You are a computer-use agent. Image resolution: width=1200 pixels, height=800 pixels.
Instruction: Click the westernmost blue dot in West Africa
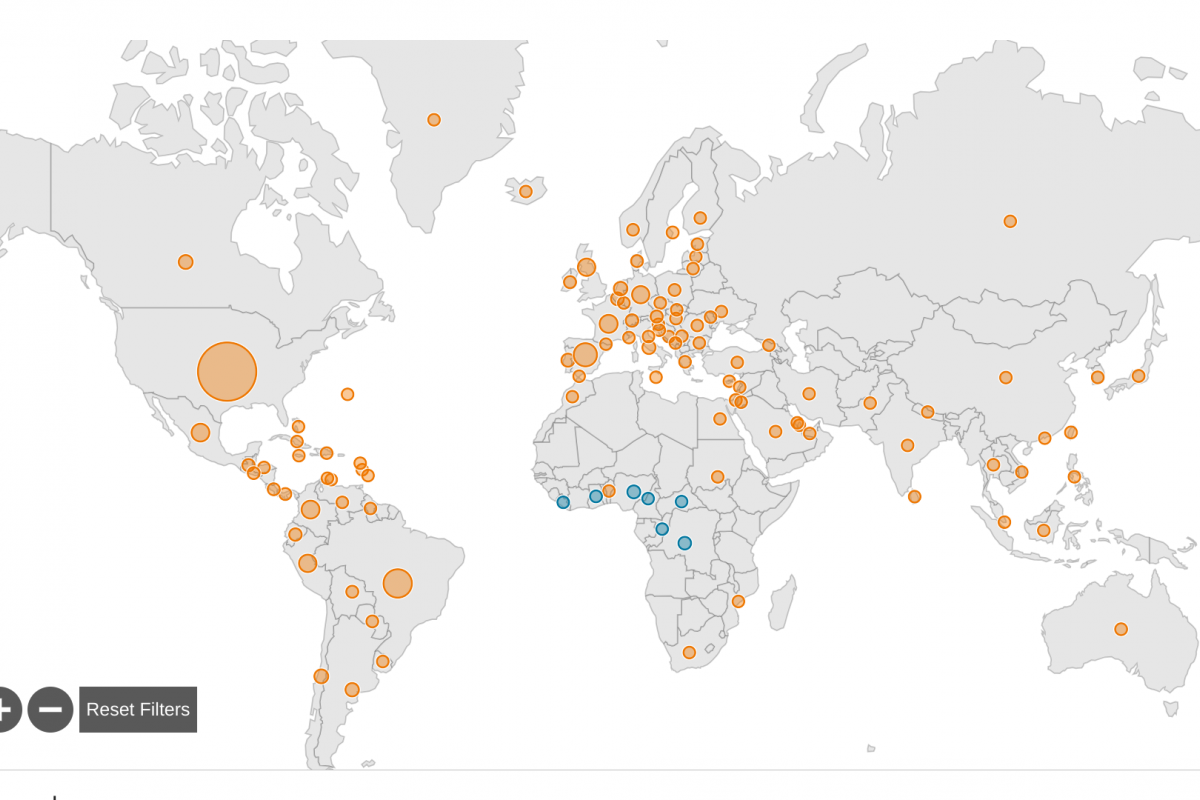tap(563, 502)
